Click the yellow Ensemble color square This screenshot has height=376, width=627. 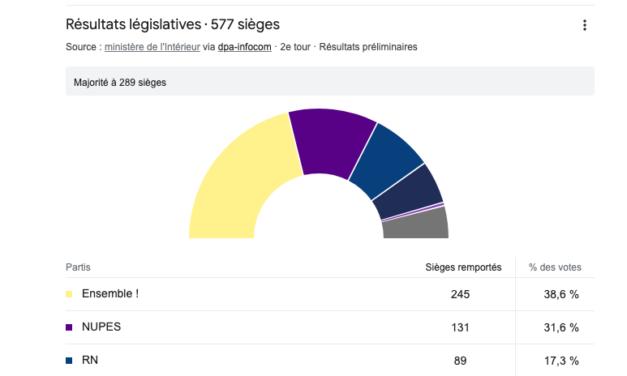69,294
